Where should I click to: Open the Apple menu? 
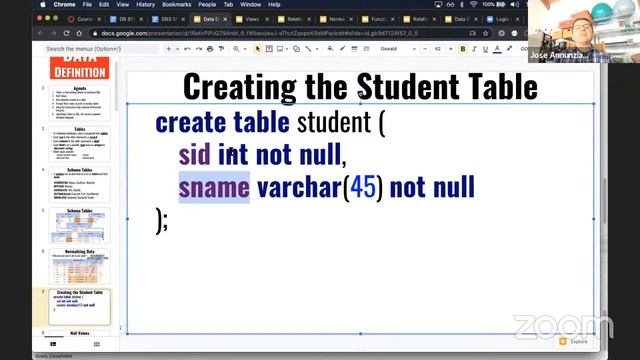point(42,4)
